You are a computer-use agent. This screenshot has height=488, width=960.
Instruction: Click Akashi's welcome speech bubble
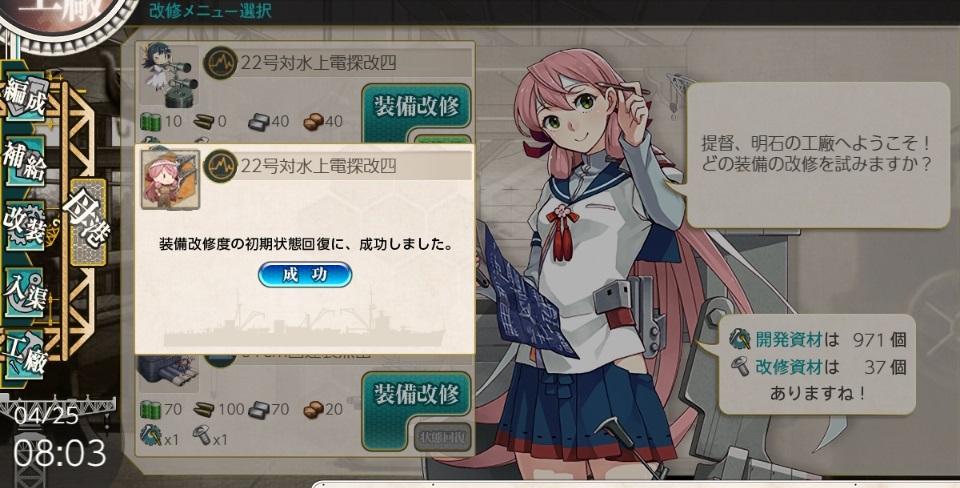818,155
